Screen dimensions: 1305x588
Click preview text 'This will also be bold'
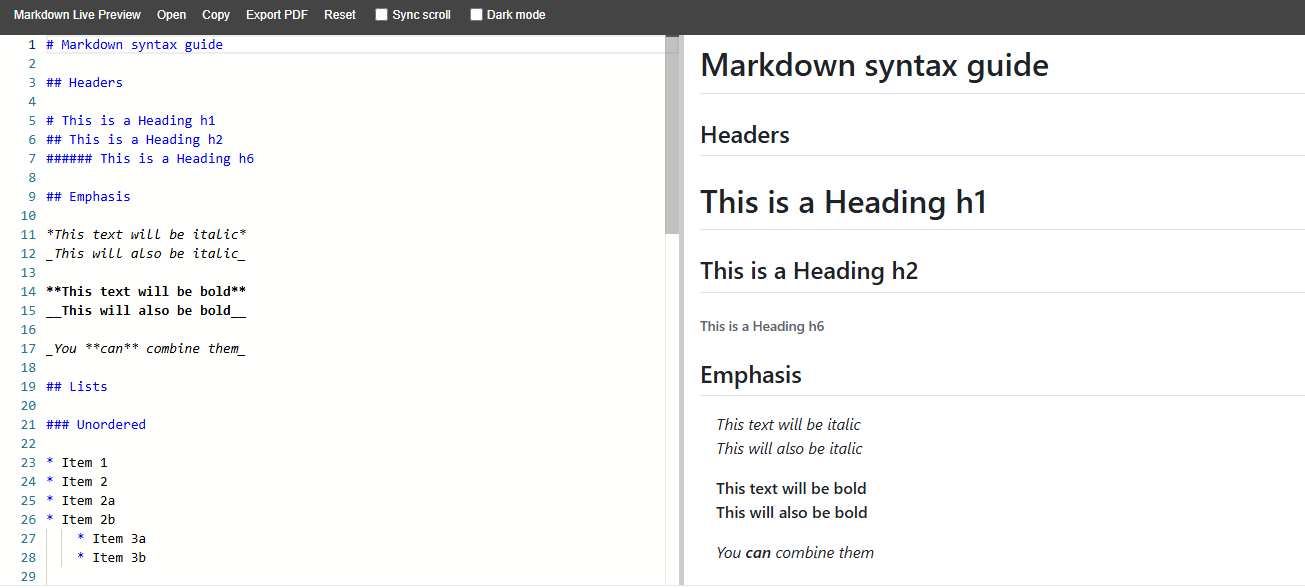(x=792, y=513)
